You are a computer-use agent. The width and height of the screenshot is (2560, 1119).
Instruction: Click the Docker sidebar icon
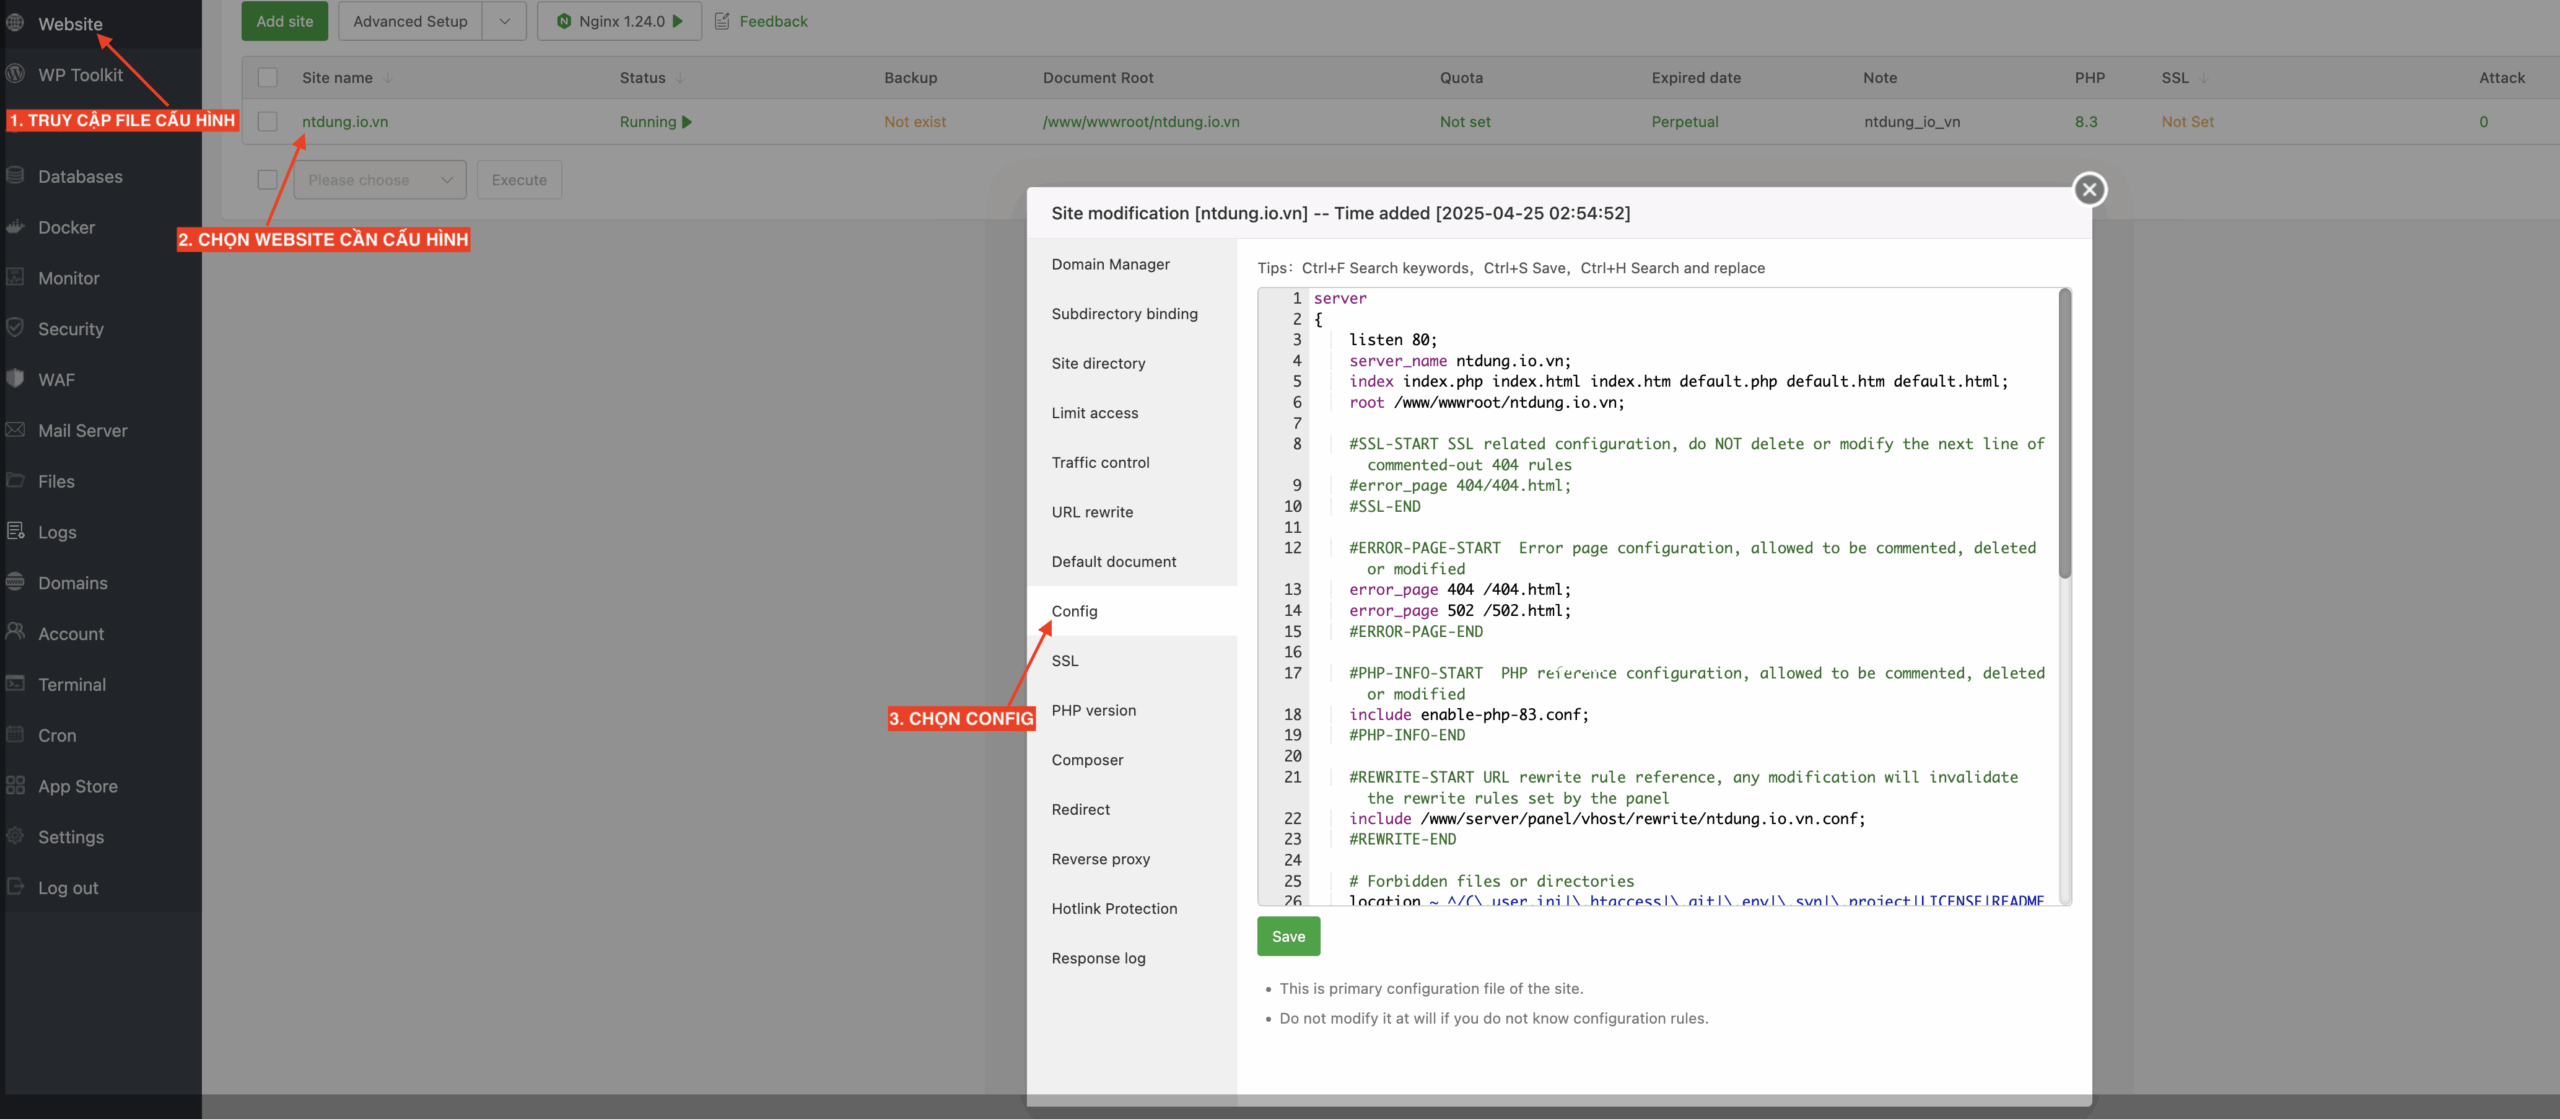coord(15,227)
